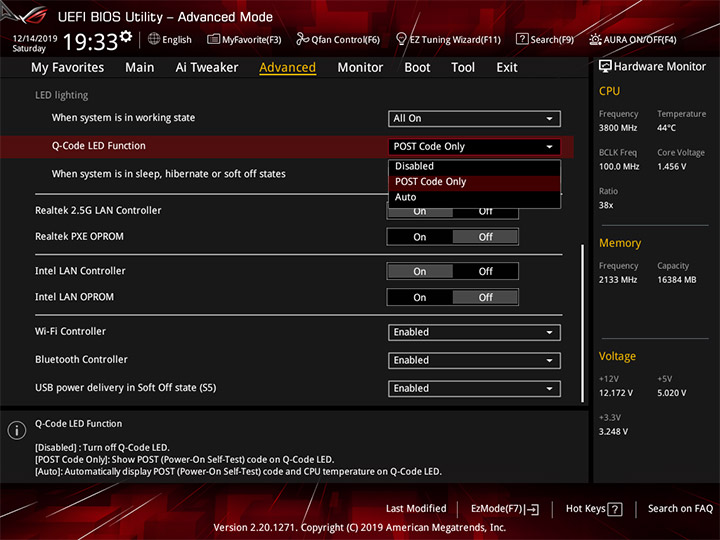This screenshot has width=720, height=540.
Task: Select the Advanced tab
Action: point(287,68)
